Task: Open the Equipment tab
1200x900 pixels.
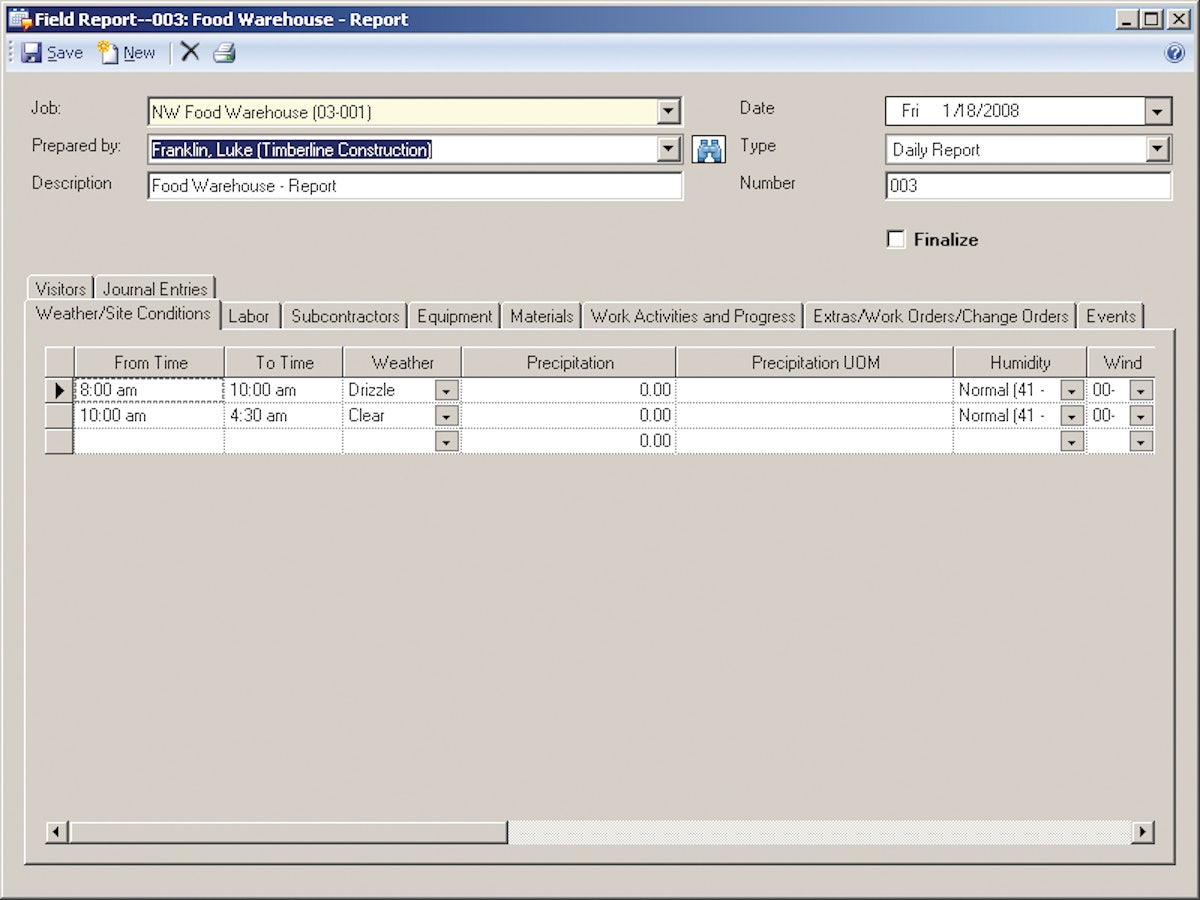Action: 454,316
